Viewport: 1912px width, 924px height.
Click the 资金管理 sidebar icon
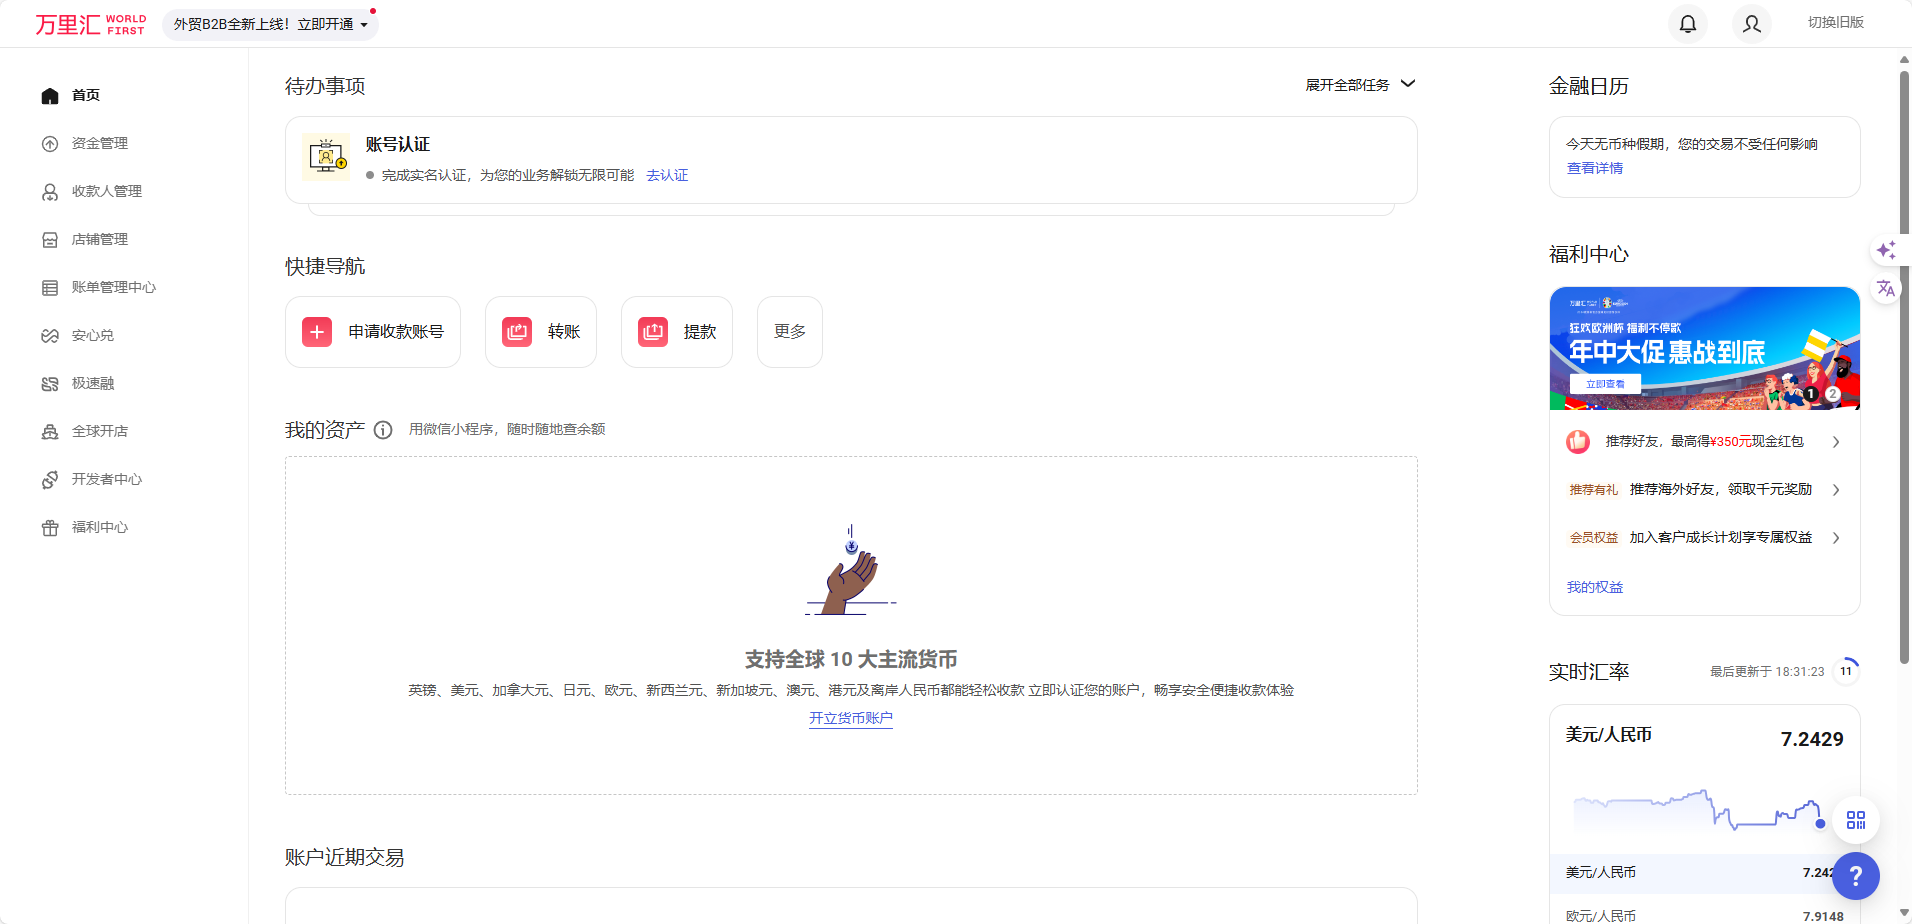50,143
